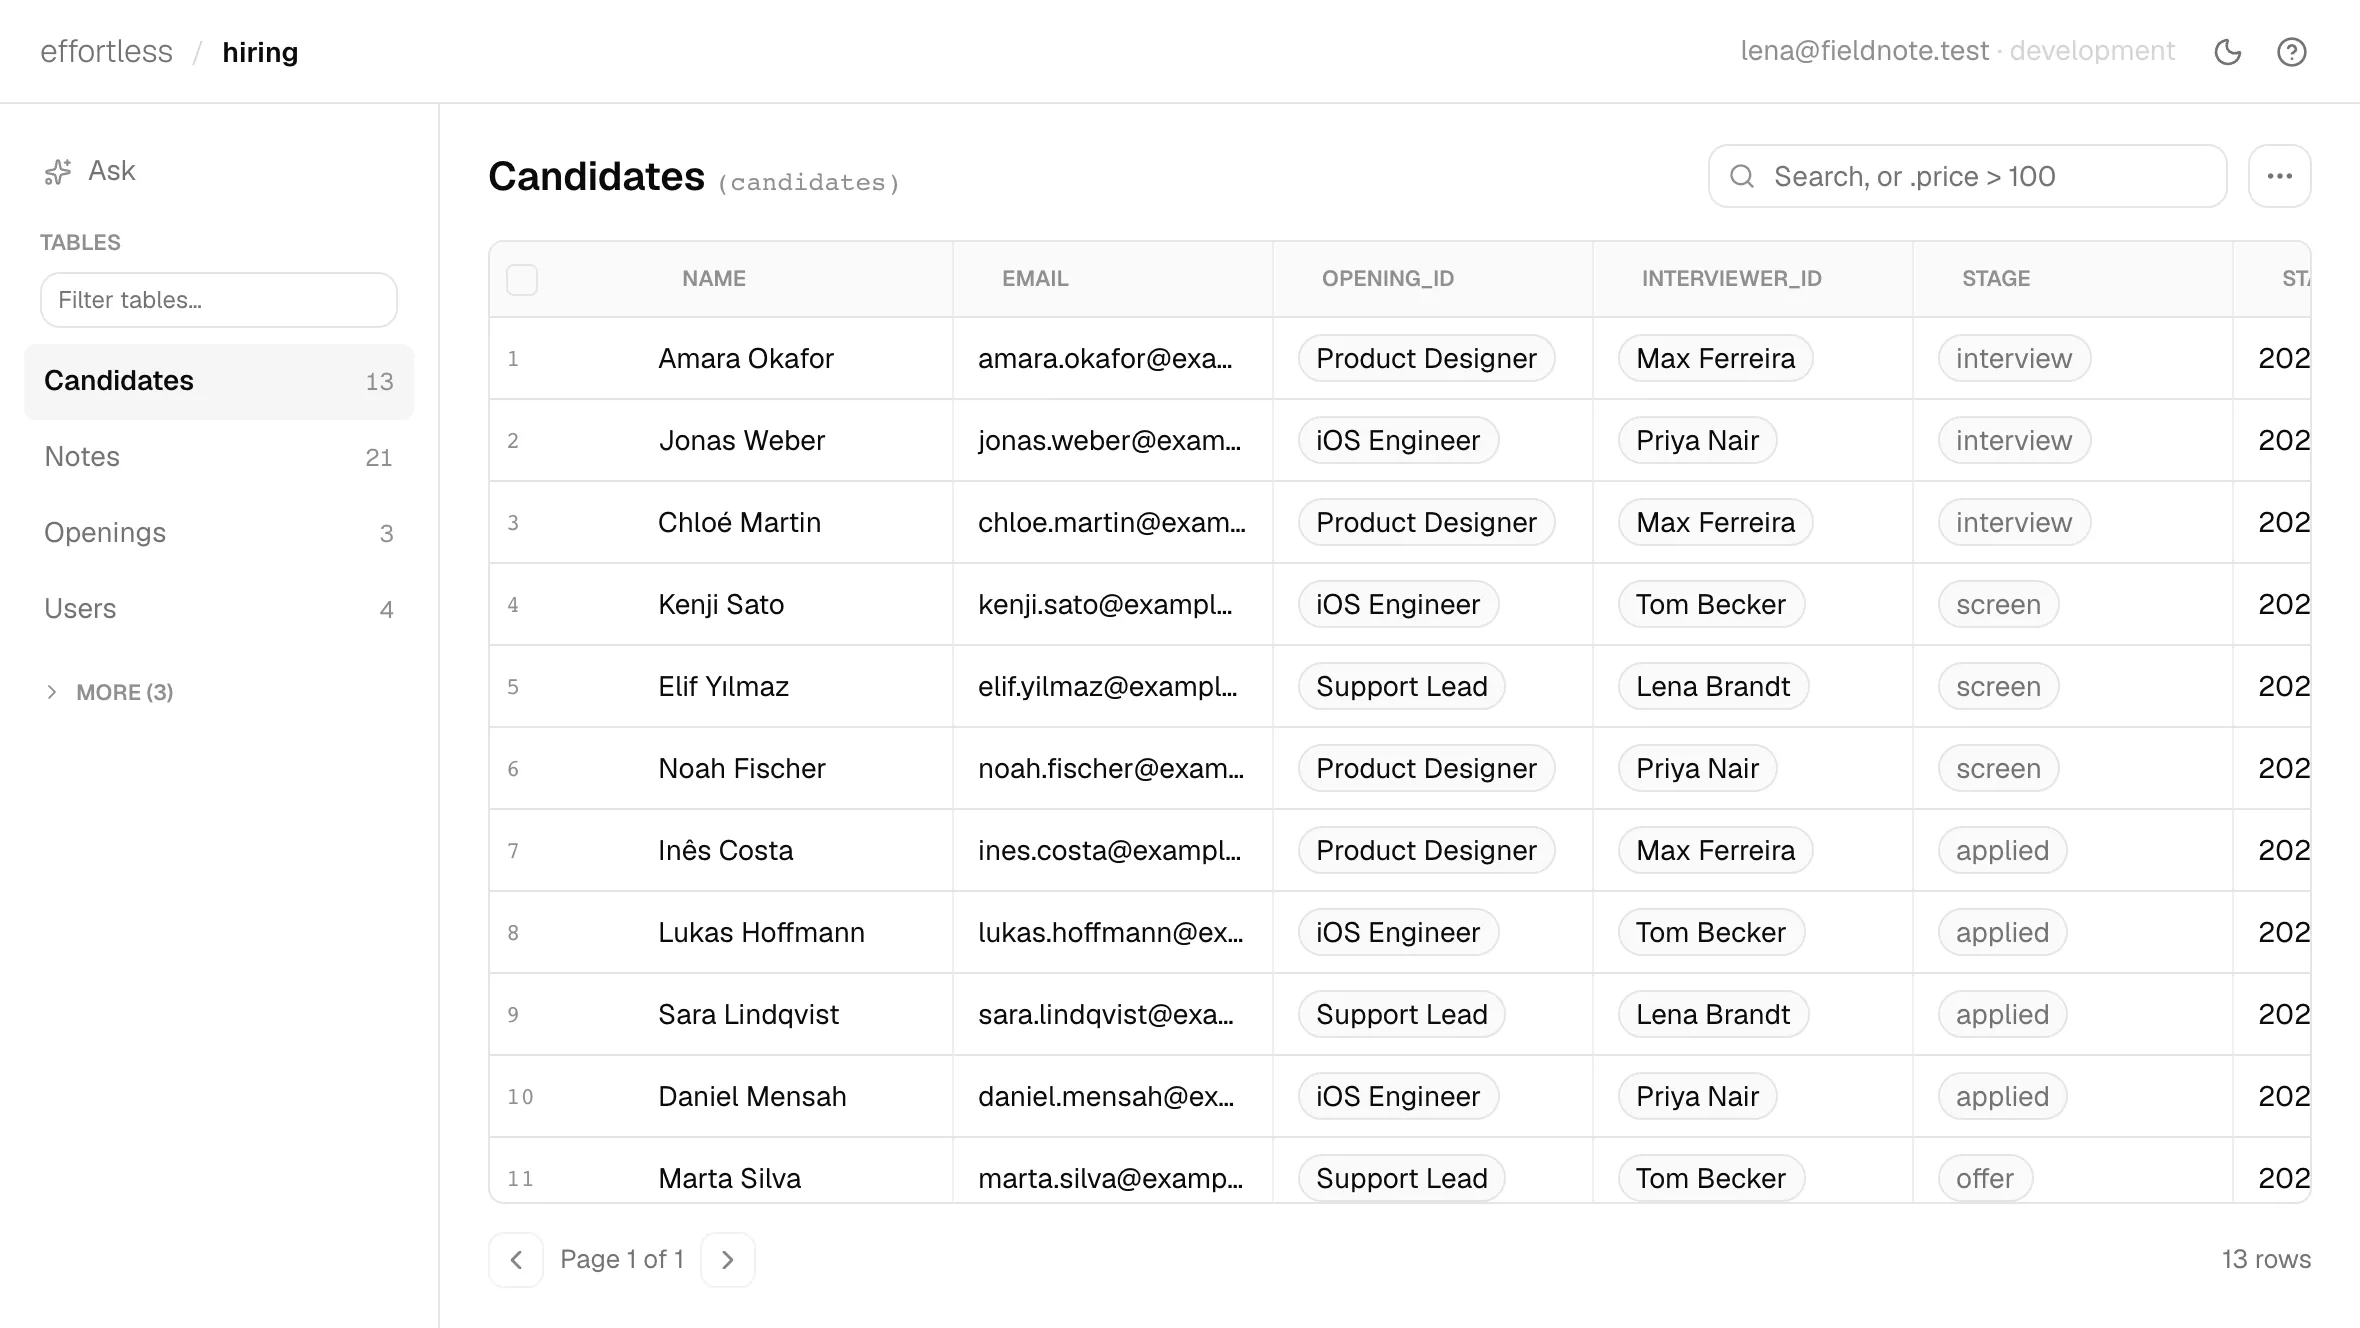Click Tom Becker chip in Kenji Sato row

coord(1711,605)
